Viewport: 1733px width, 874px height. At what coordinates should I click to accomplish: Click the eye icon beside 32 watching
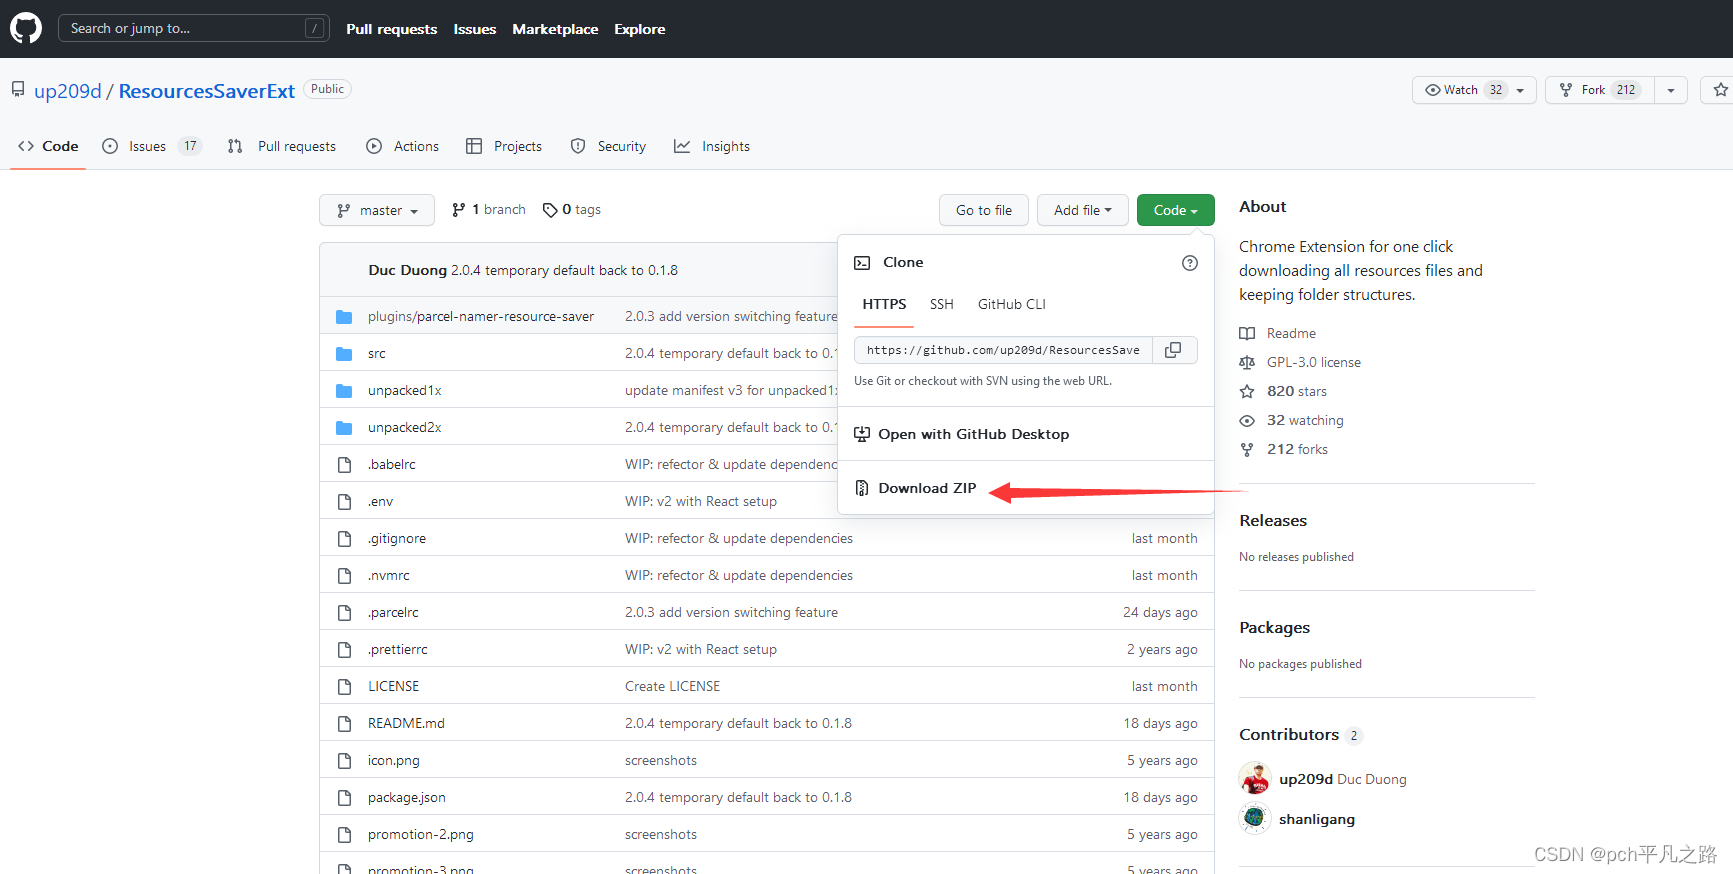[x=1247, y=420]
